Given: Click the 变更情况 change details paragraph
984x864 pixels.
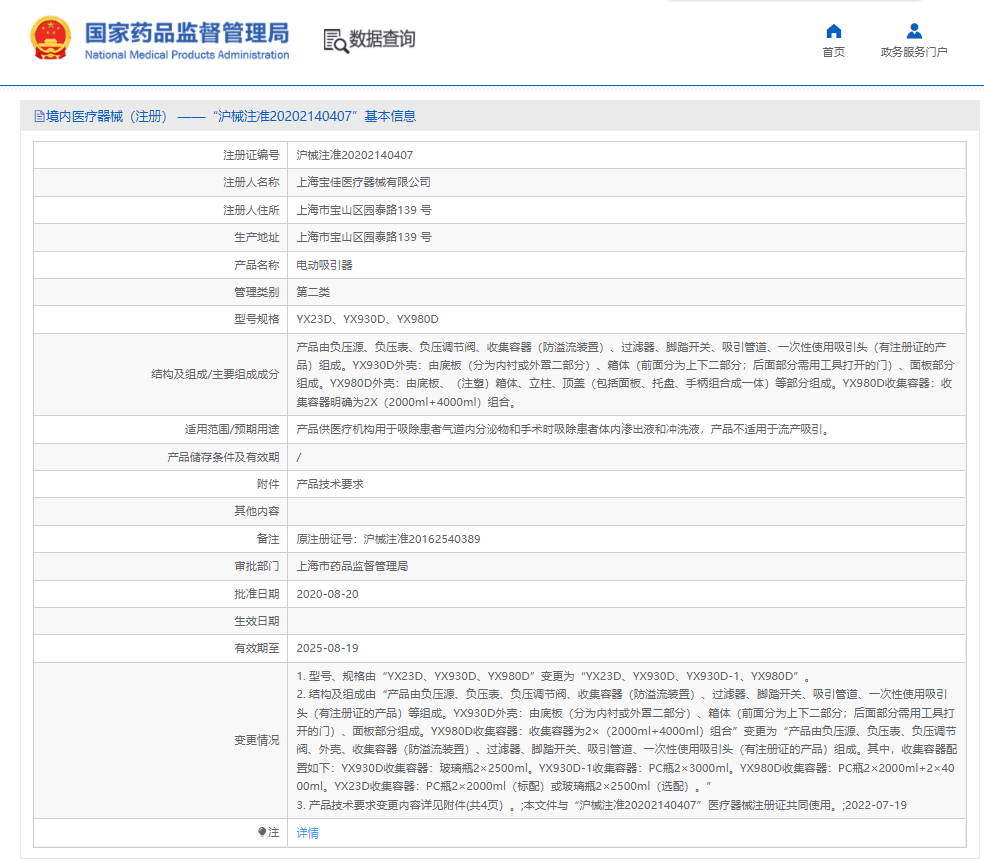Looking at the screenshot, I should [x=626, y=740].
